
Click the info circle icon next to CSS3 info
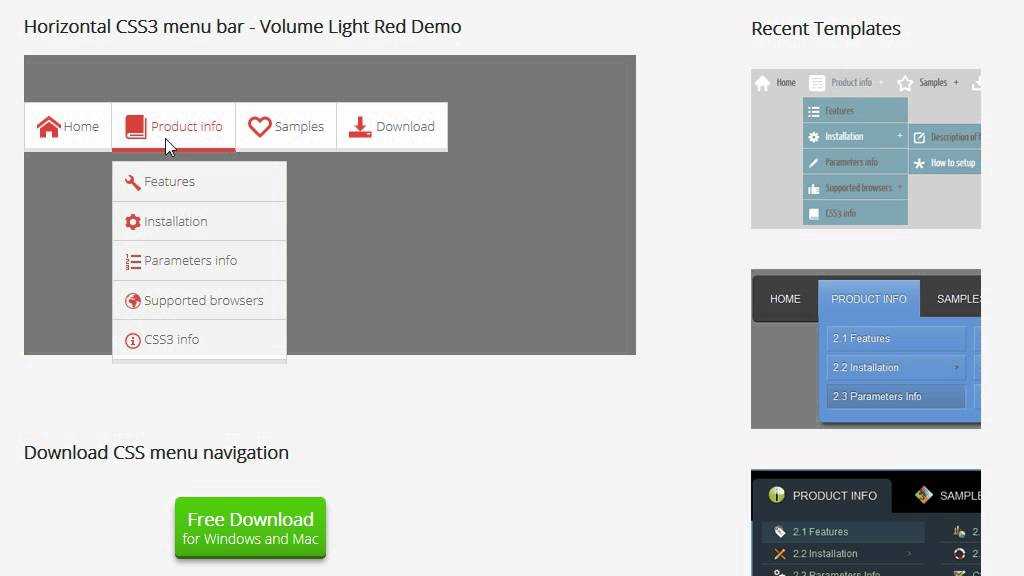coord(133,340)
